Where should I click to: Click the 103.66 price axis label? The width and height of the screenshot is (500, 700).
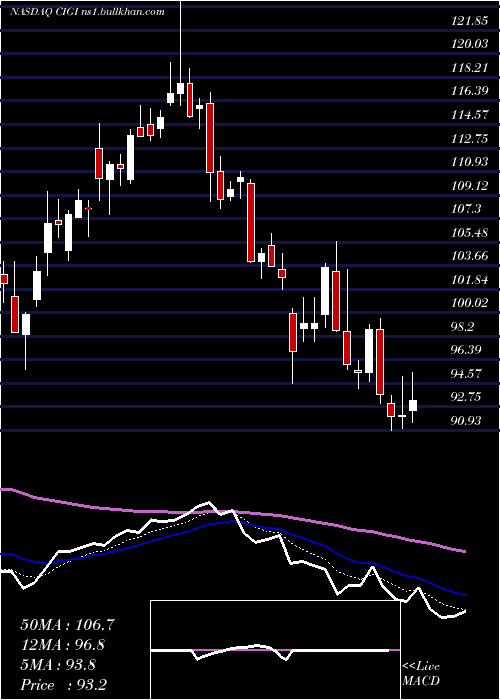(x=468, y=256)
